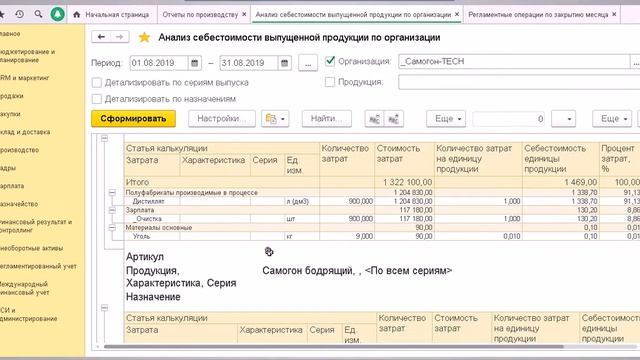
Task: Open the Продажи section in the sidebar
Action: pyautogui.click(x=11, y=96)
